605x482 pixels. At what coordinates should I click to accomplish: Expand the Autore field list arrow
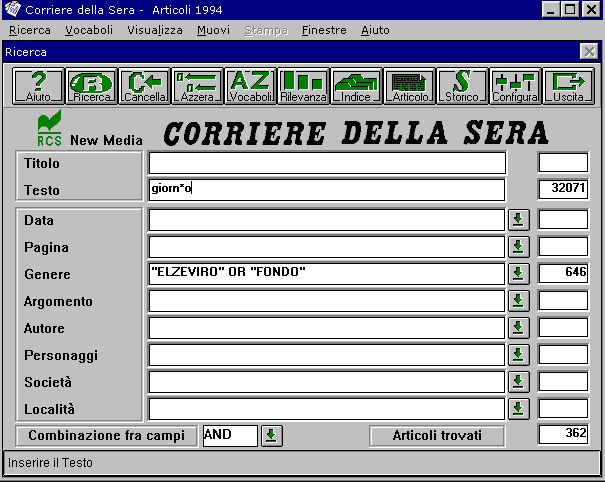tap(519, 328)
